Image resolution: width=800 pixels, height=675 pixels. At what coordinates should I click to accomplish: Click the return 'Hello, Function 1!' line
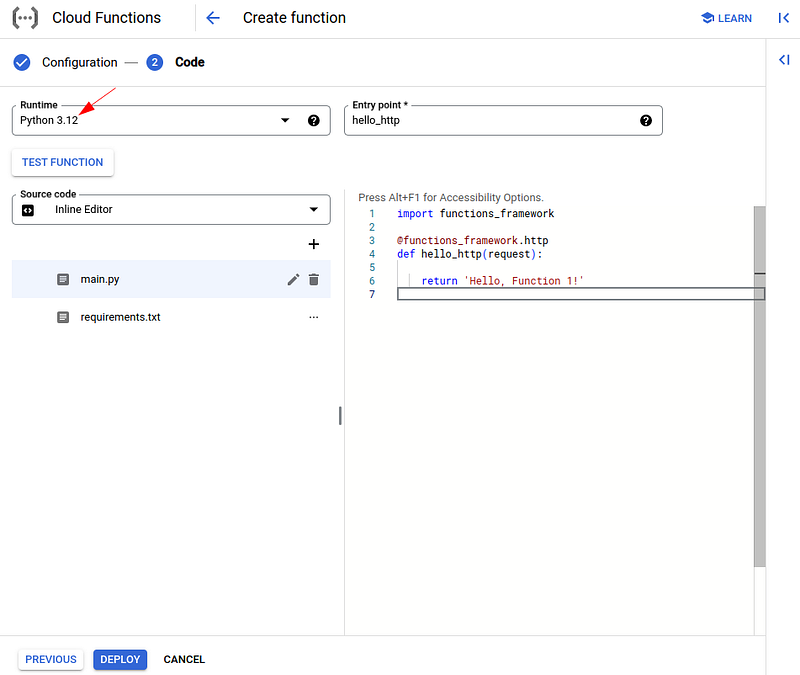pos(502,281)
